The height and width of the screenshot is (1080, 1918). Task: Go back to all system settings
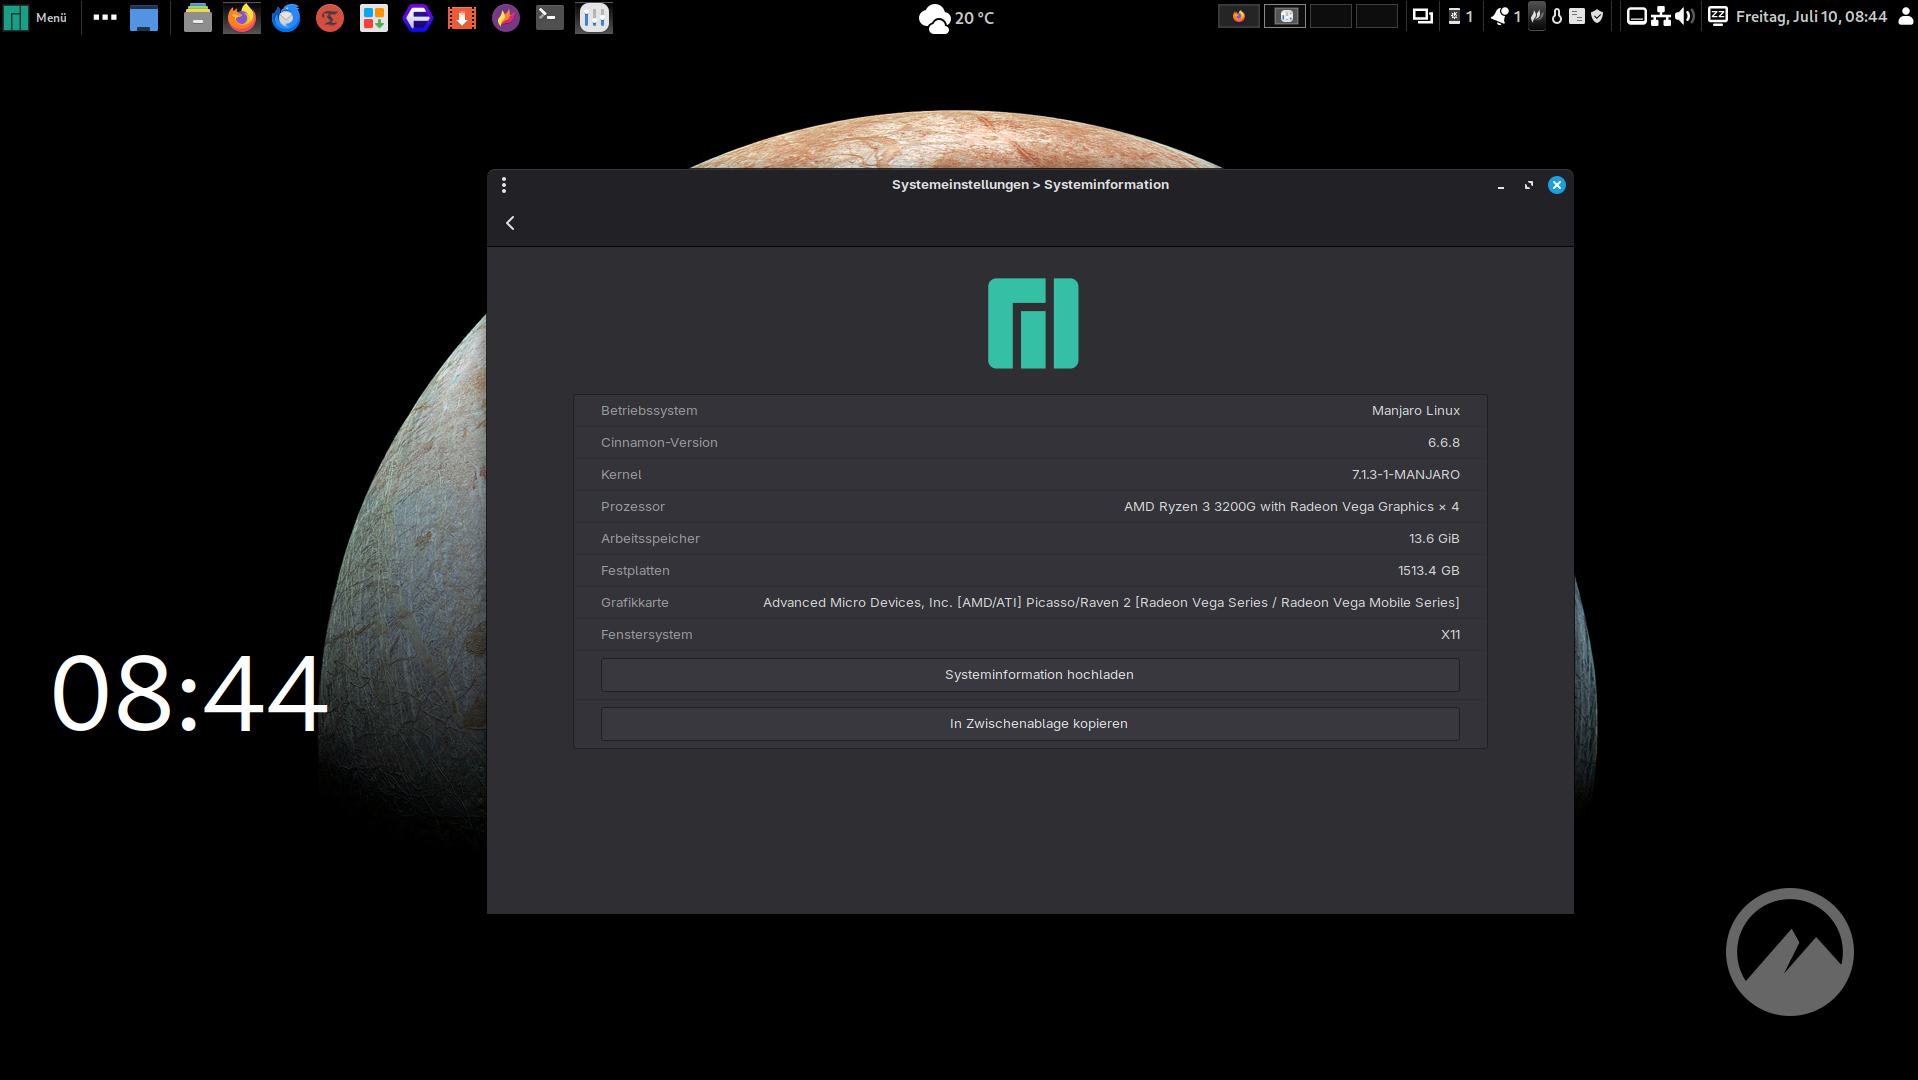click(510, 223)
